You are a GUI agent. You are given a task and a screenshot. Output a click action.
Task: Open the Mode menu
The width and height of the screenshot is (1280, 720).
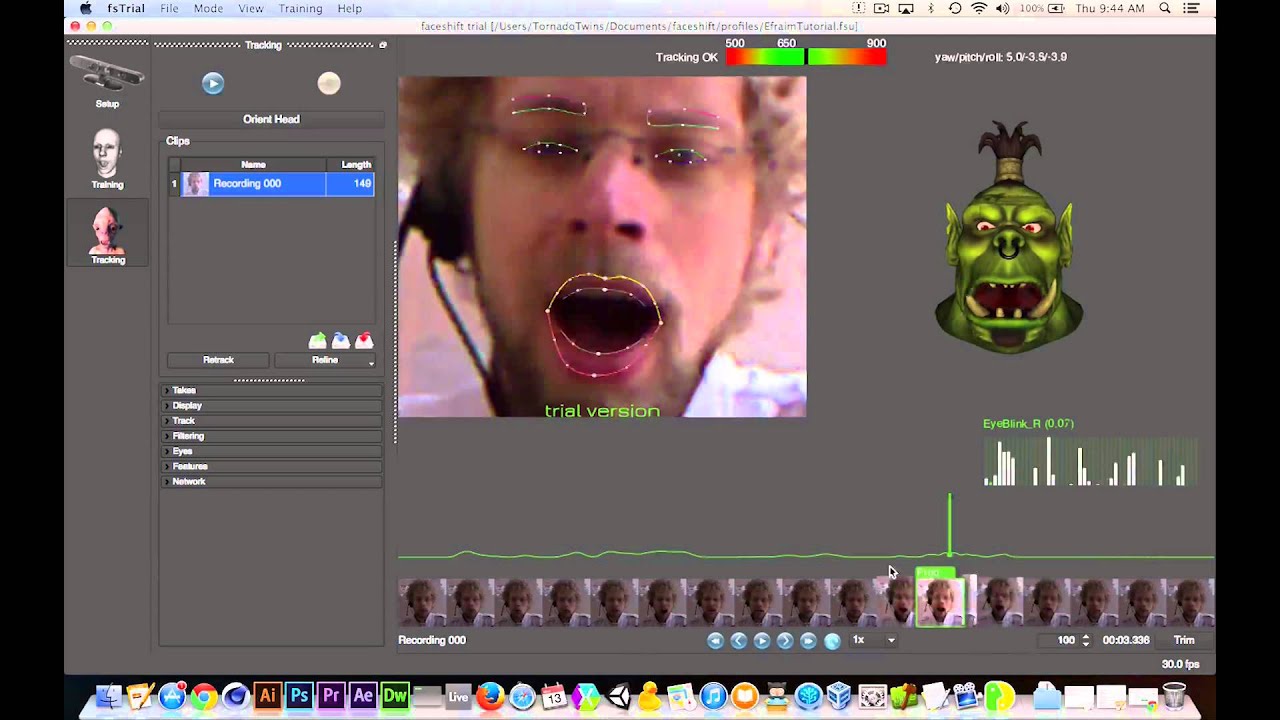[208, 8]
